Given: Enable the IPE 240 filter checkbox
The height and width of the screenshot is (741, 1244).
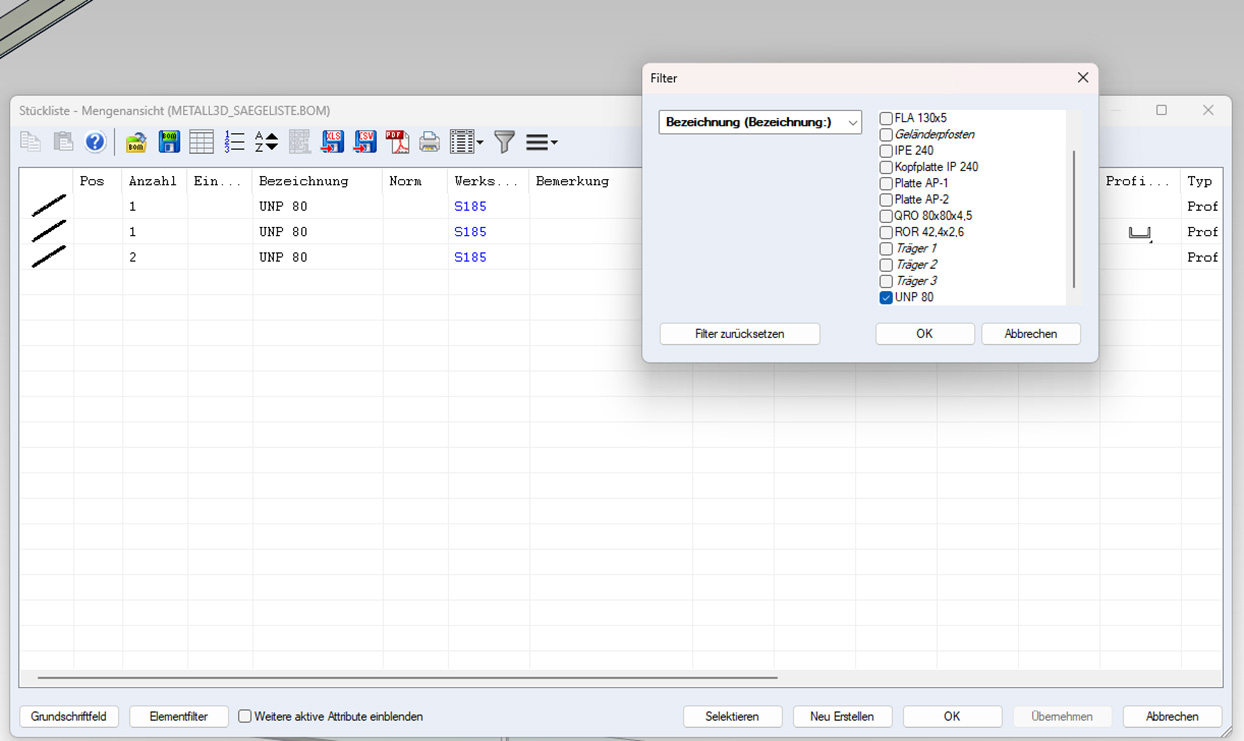Looking at the screenshot, I should (886, 151).
